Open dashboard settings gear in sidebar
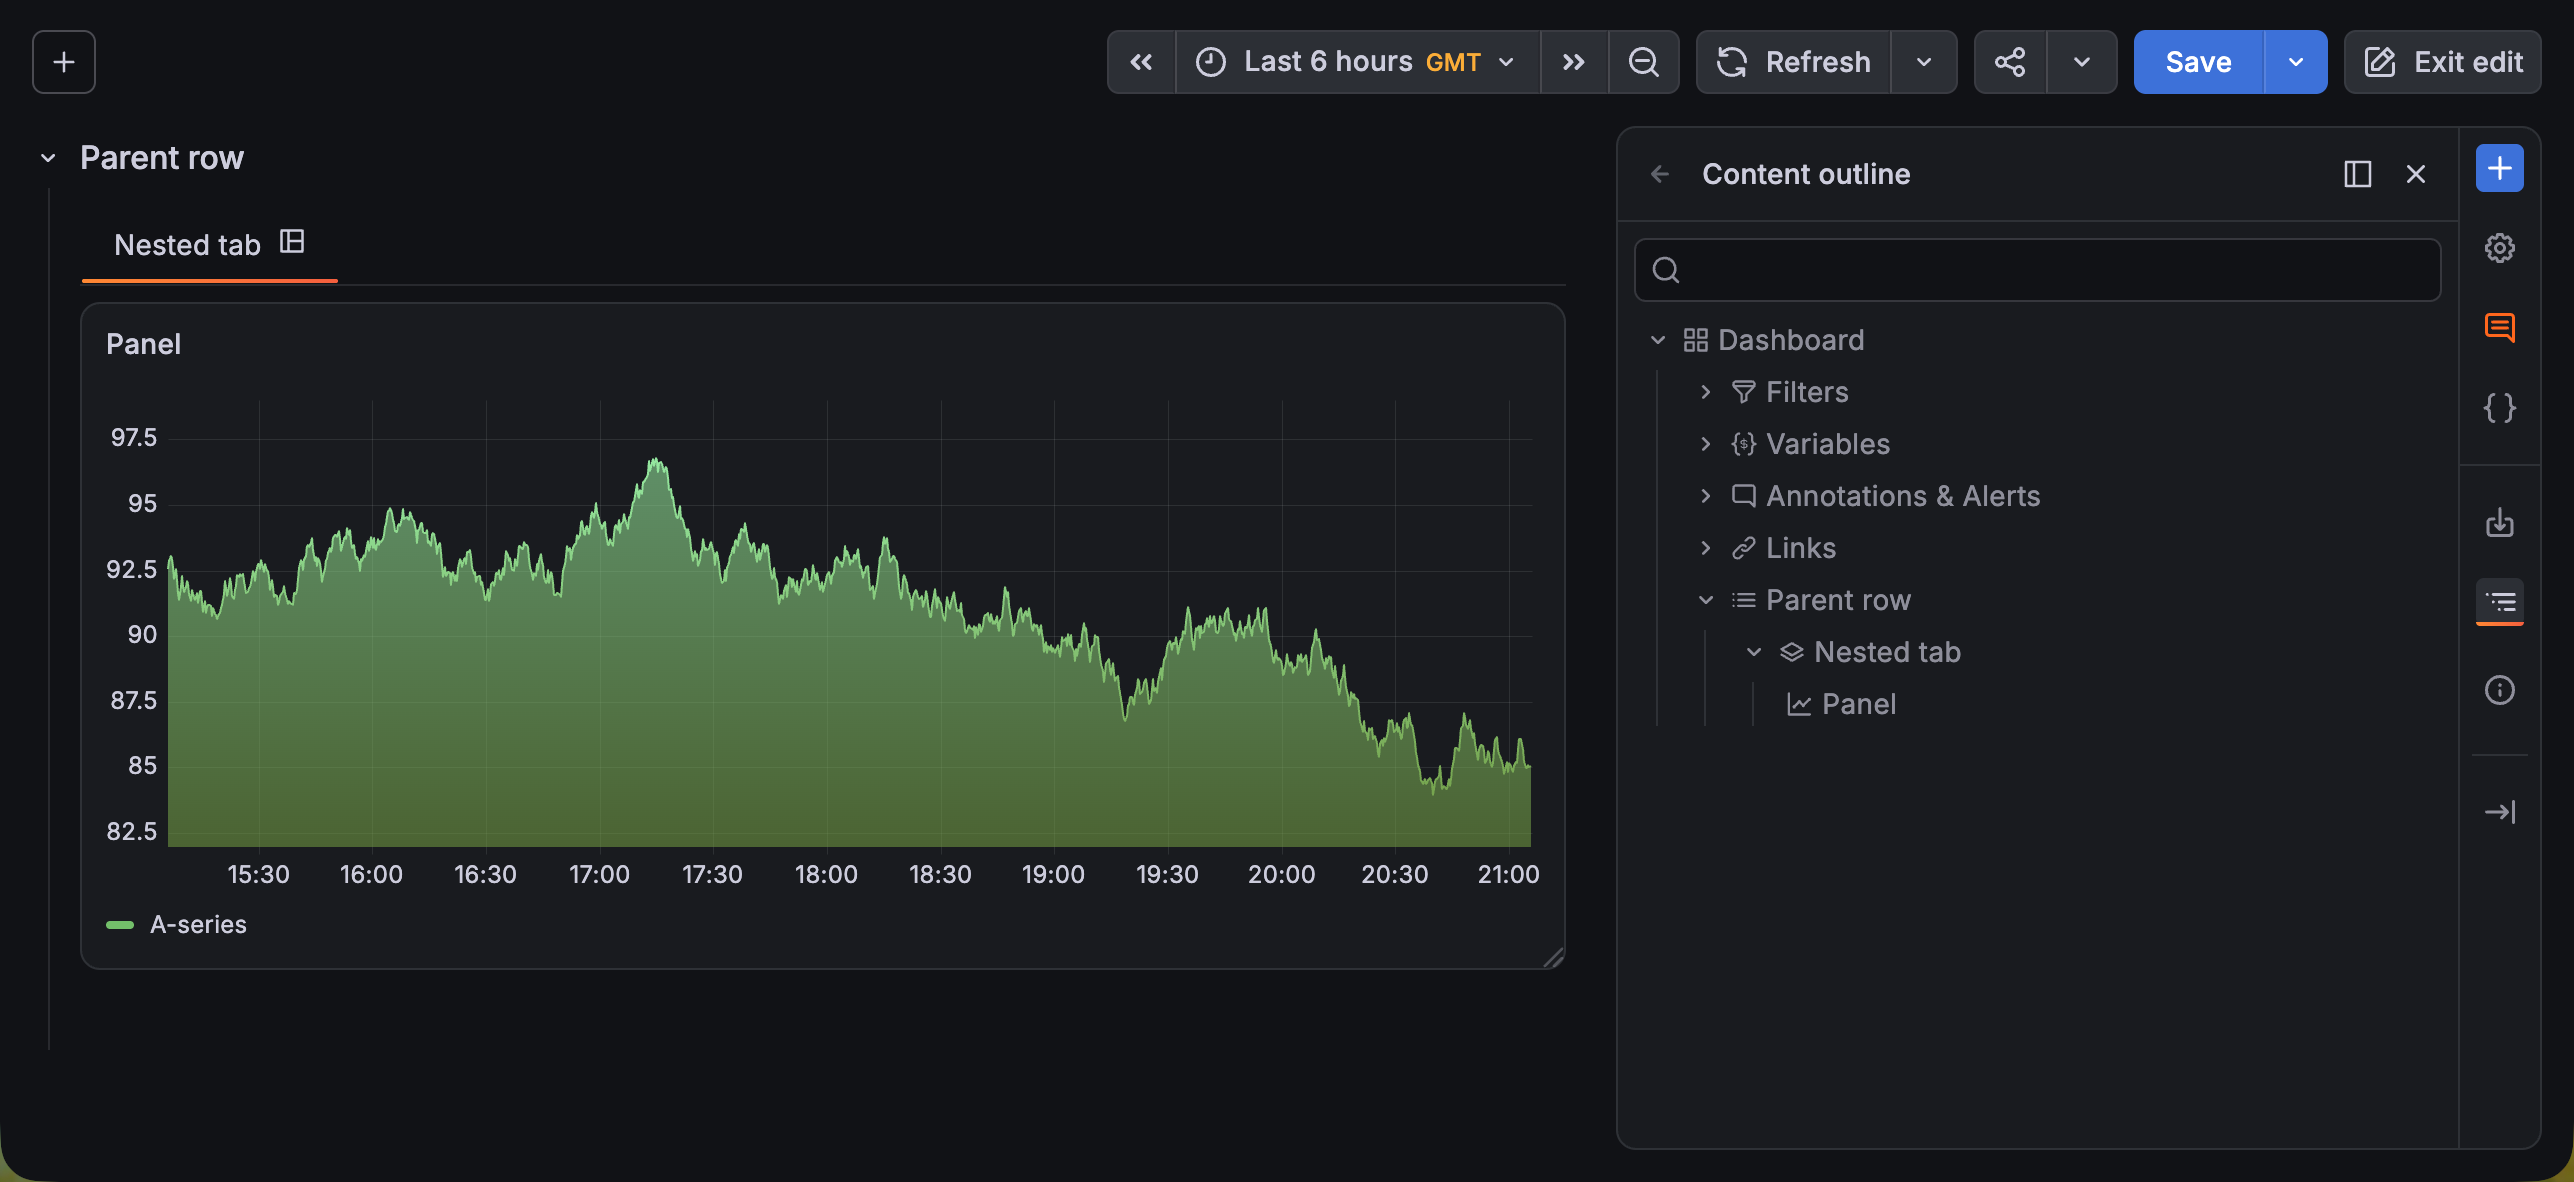The width and height of the screenshot is (2574, 1182). pos(2500,248)
